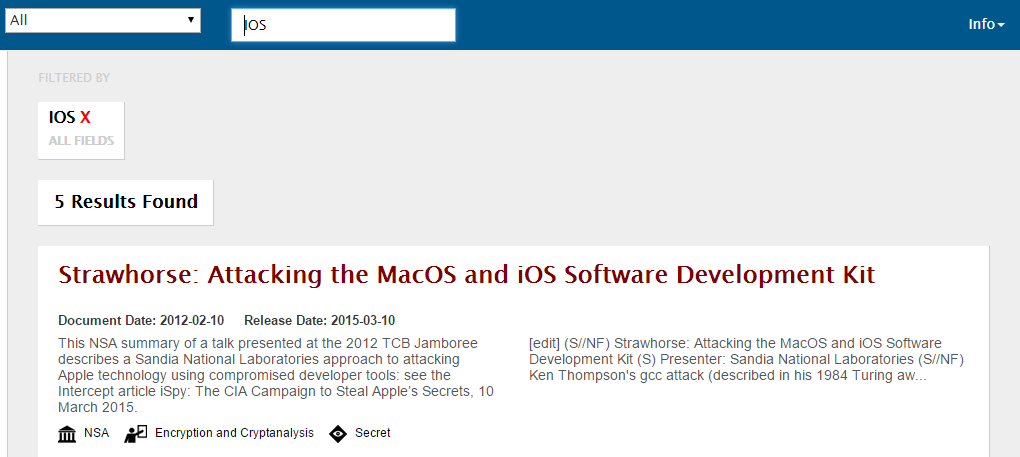Select the Secret classification label

click(373, 433)
